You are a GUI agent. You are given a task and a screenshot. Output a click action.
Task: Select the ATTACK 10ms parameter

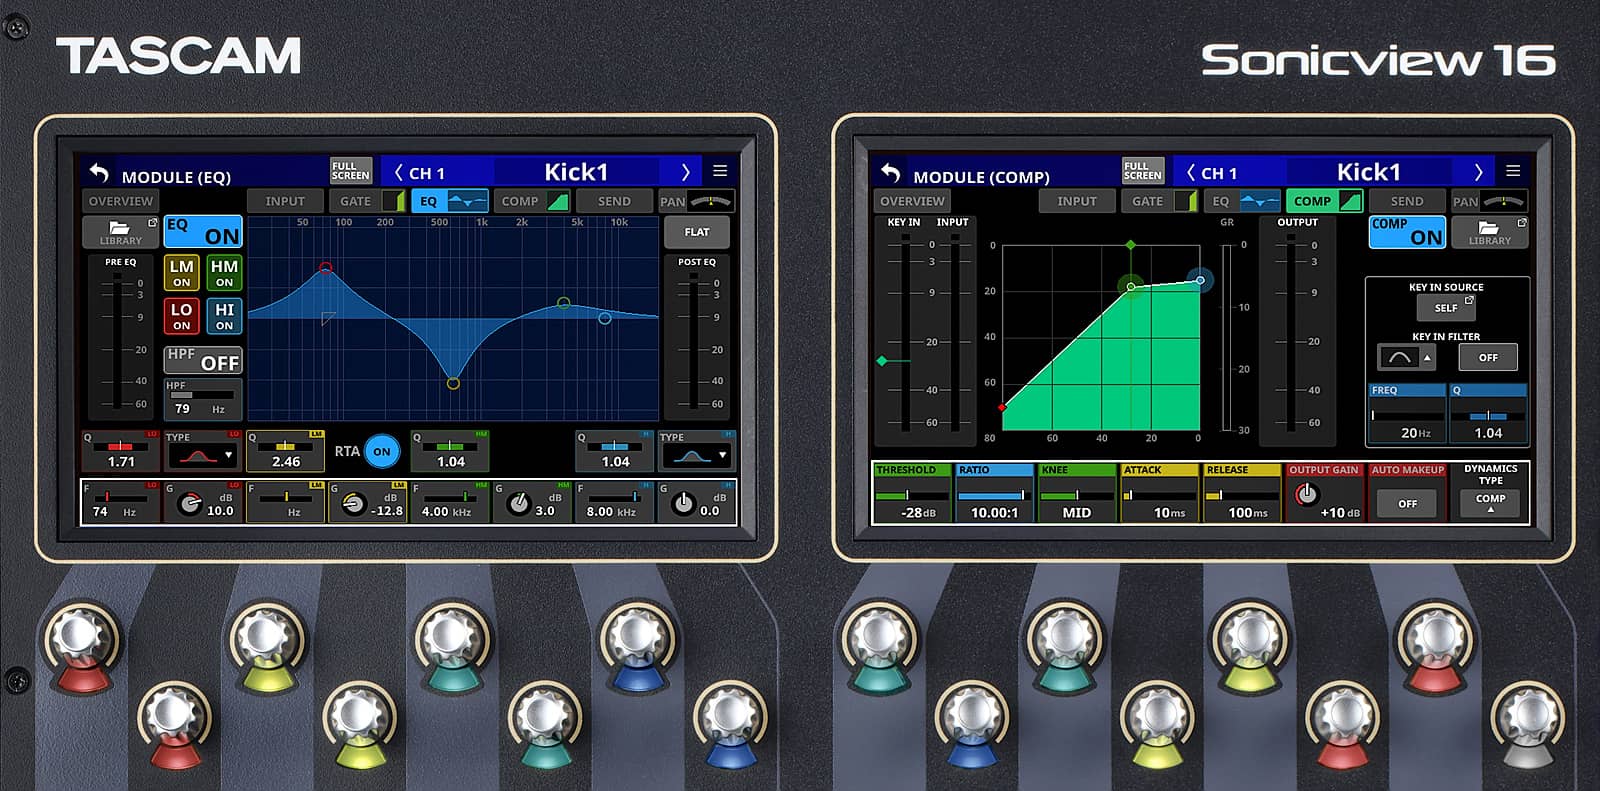point(1159,494)
